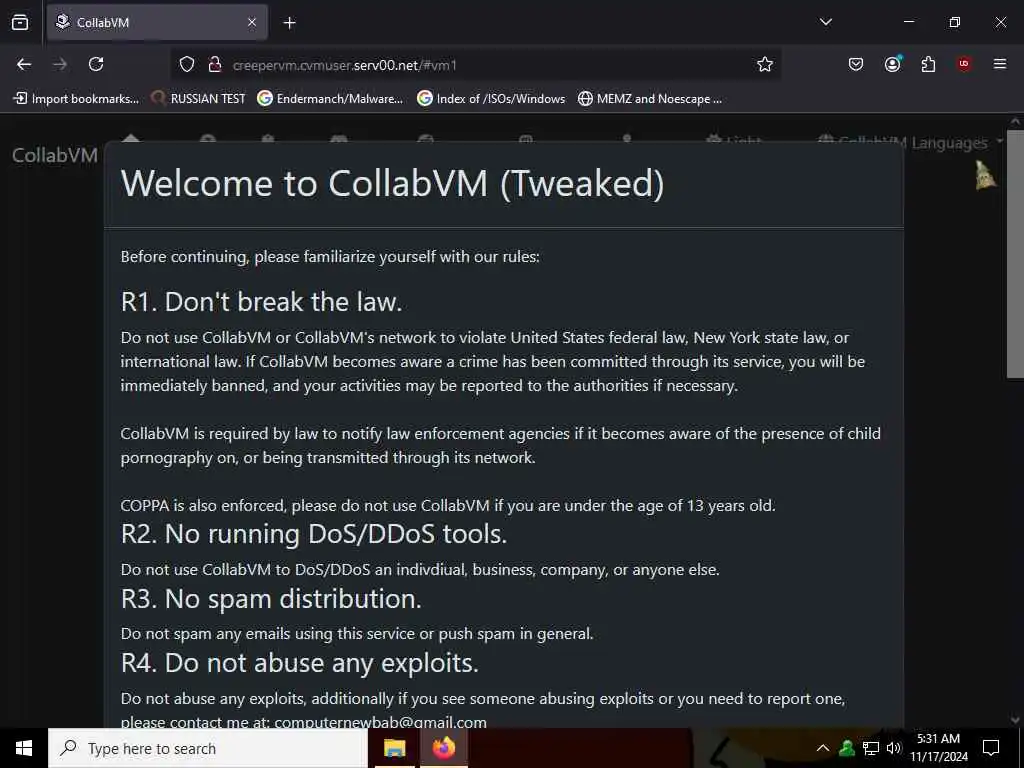
Task: Click the R3. No spam distribution. heading
Action: pos(271,599)
